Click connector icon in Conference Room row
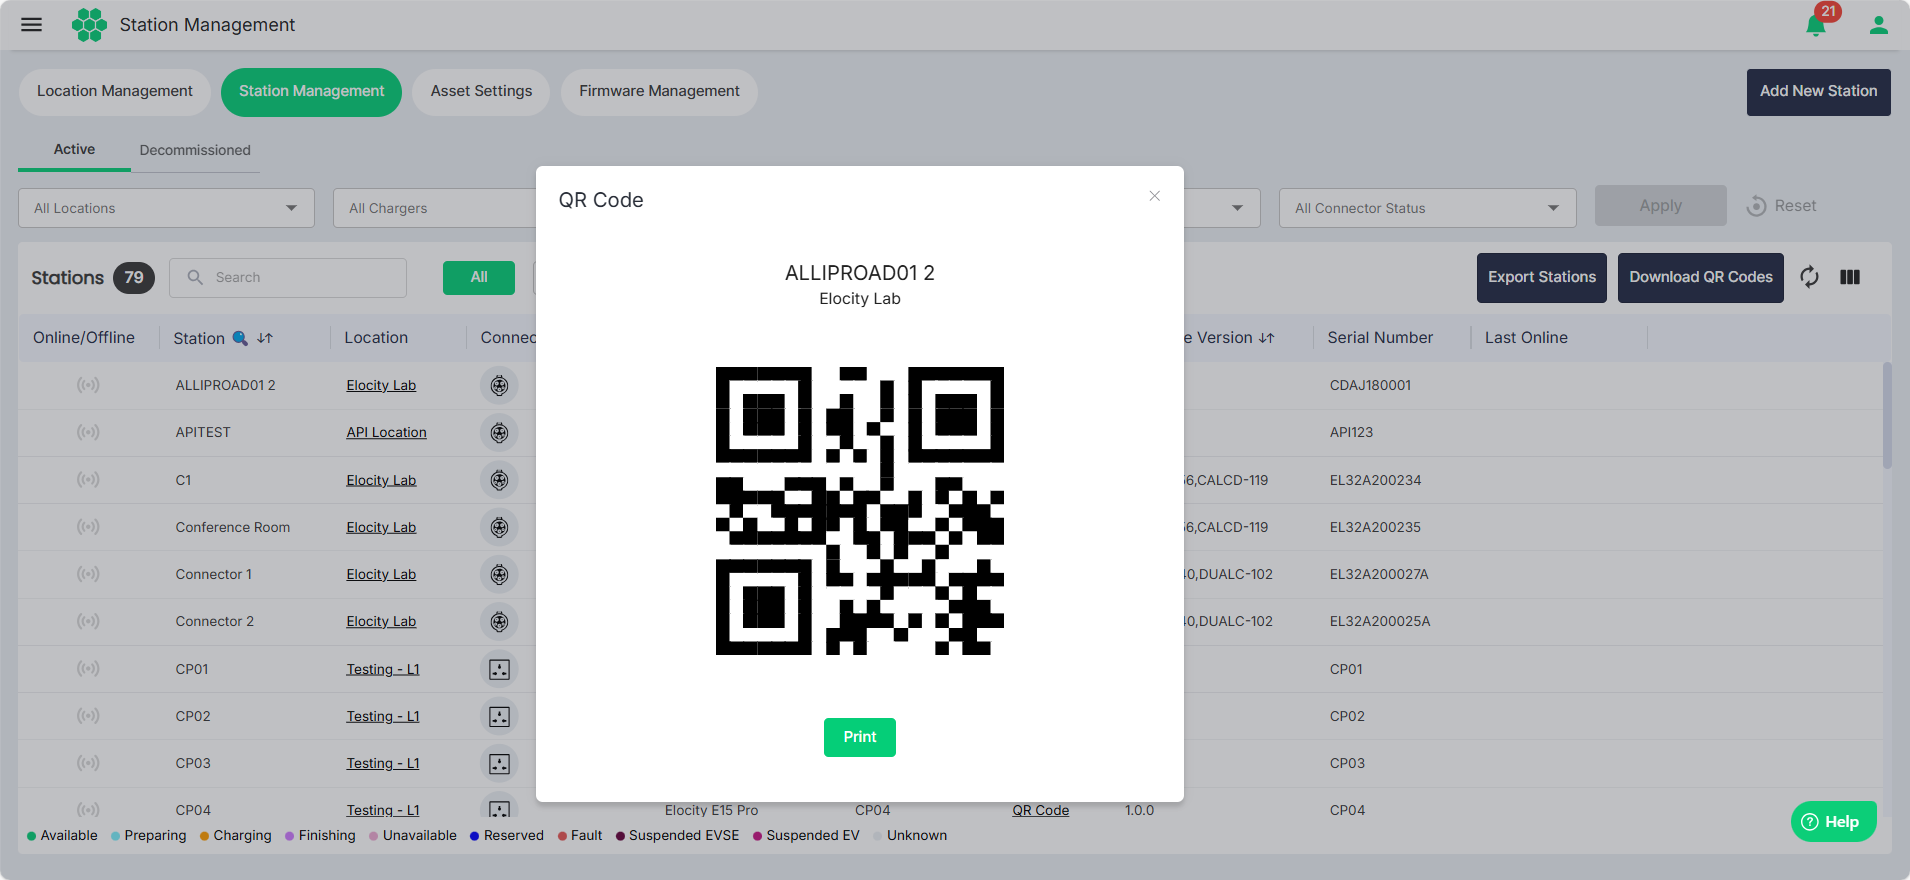1910x880 pixels. 499,527
